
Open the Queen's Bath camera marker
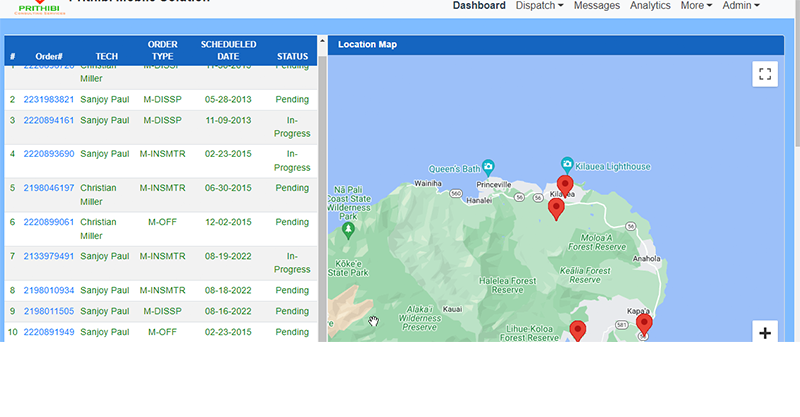pos(488,167)
